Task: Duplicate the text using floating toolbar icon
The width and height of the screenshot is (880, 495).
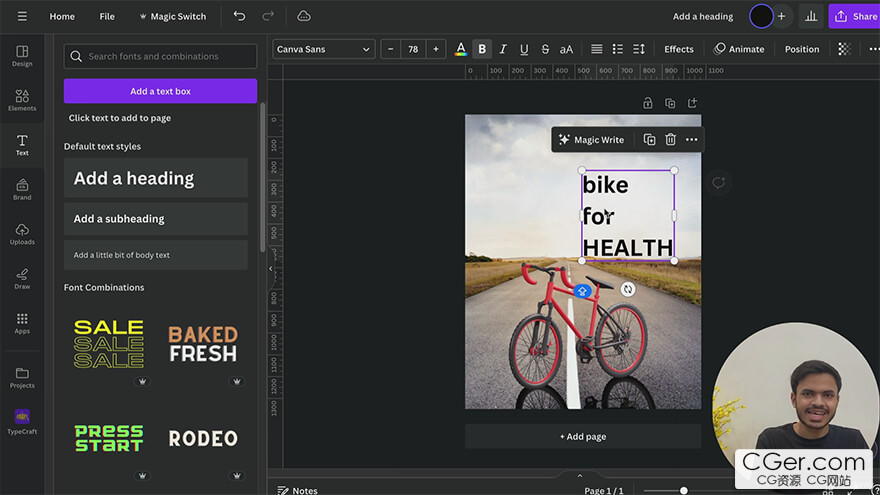Action: [x=649, y=140]
